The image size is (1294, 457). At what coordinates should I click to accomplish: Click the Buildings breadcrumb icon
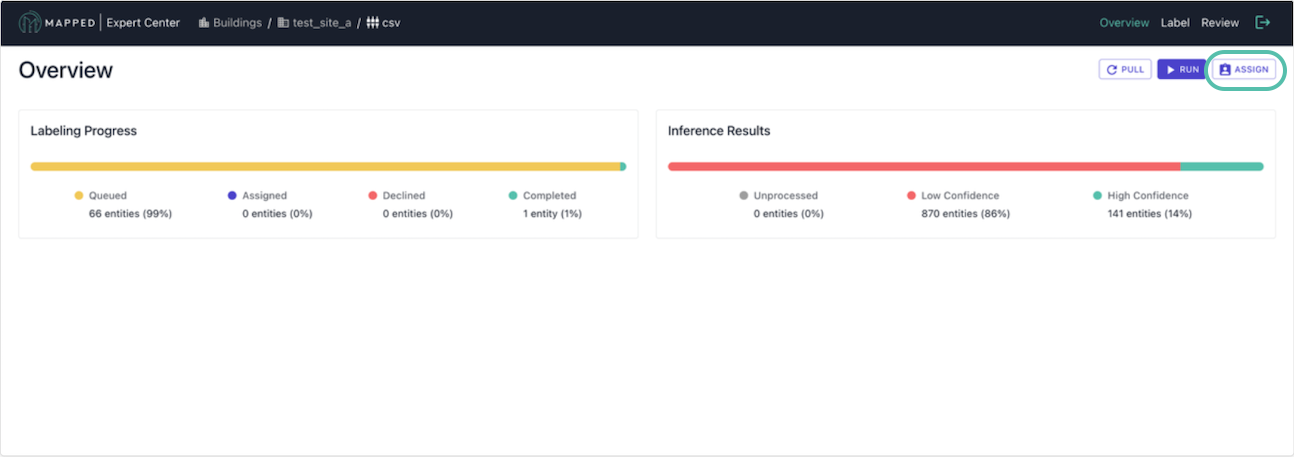tap(204, 22)
